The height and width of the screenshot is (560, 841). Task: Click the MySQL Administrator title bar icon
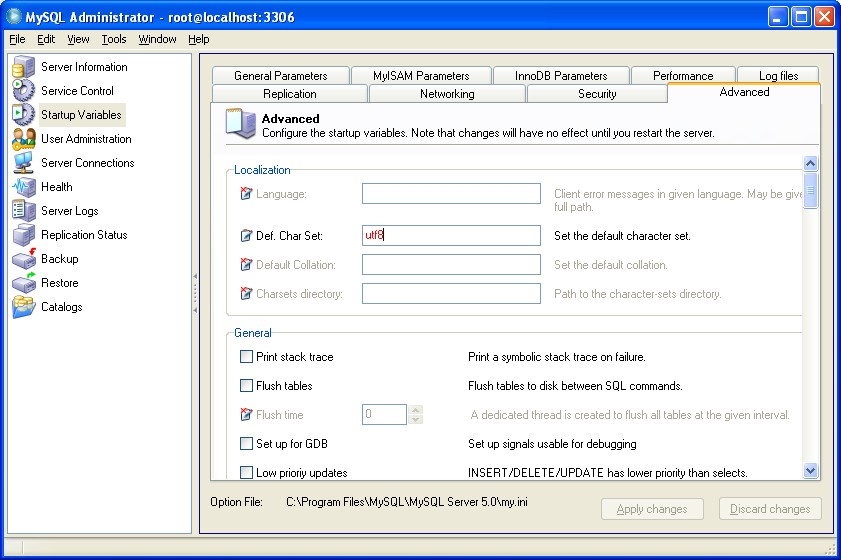pyautogui.click(x=14, y=17)
